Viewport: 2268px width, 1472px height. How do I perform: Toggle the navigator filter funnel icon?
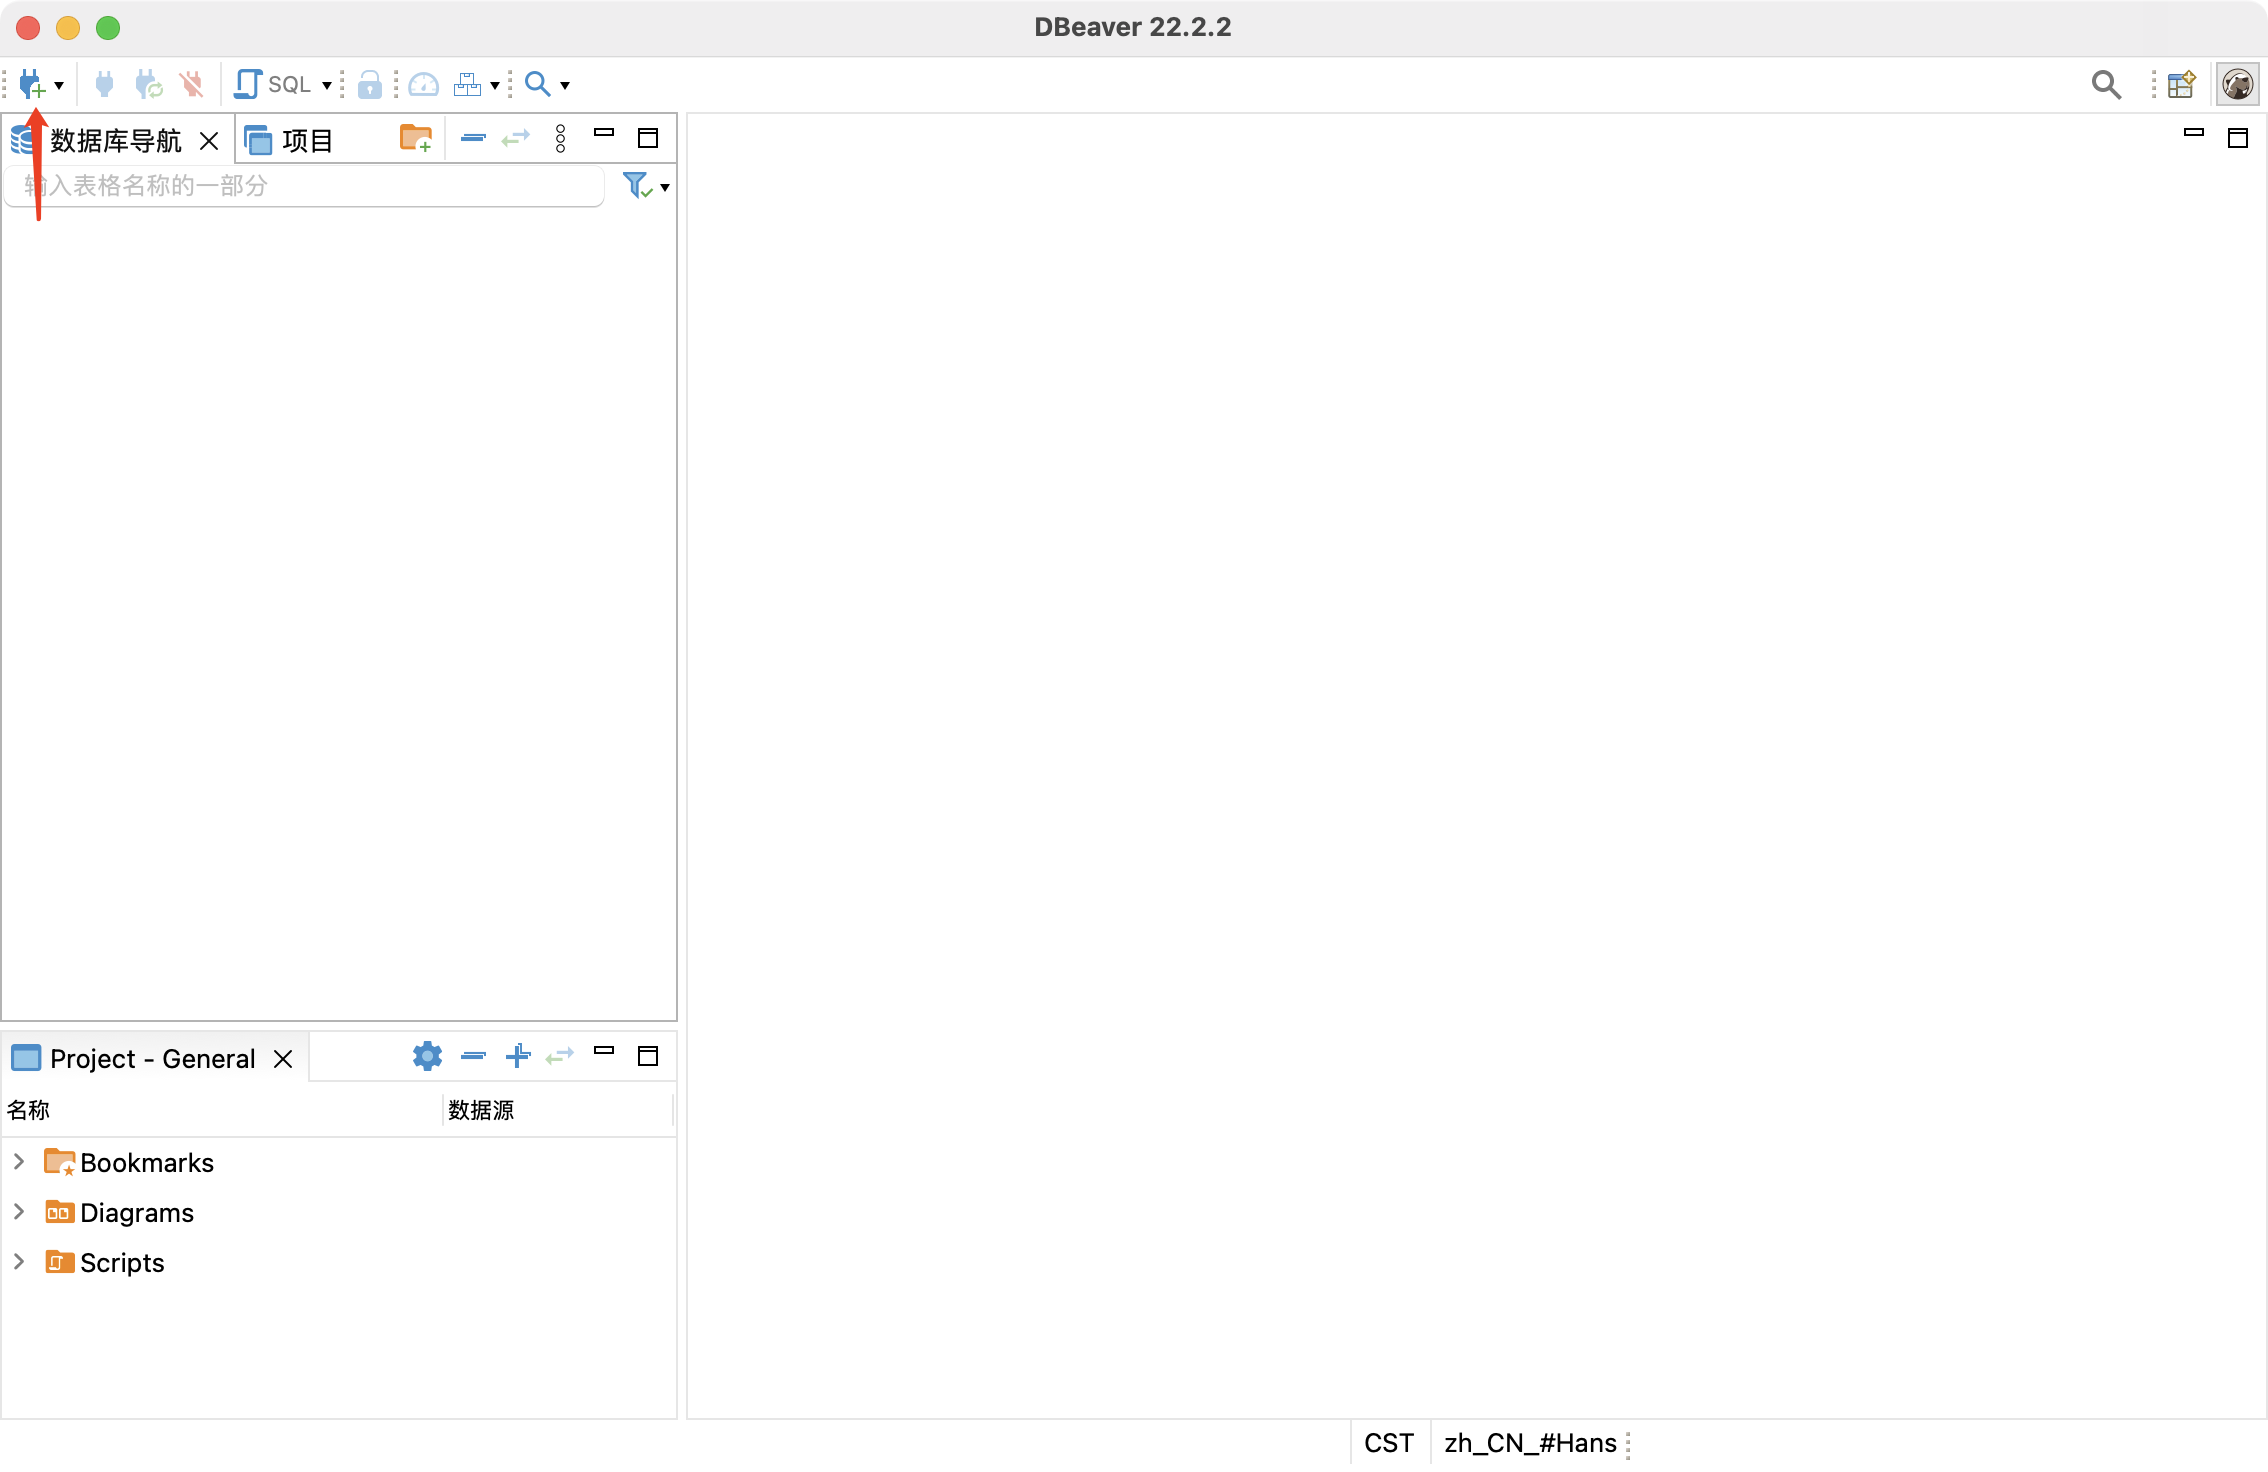[x=636, y=186]
